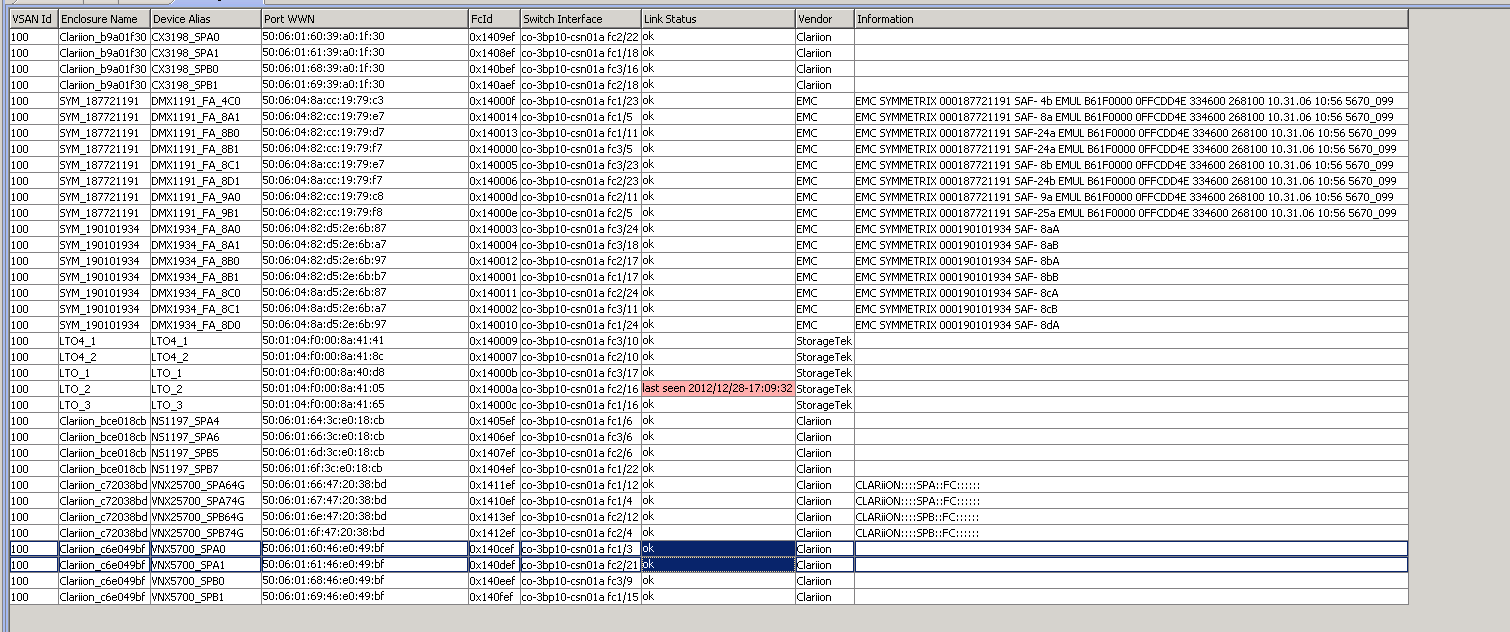The image size is (1510, 632).
Task: Select the Information cell containing SAF- 4b
Action: pos(1131,101)
